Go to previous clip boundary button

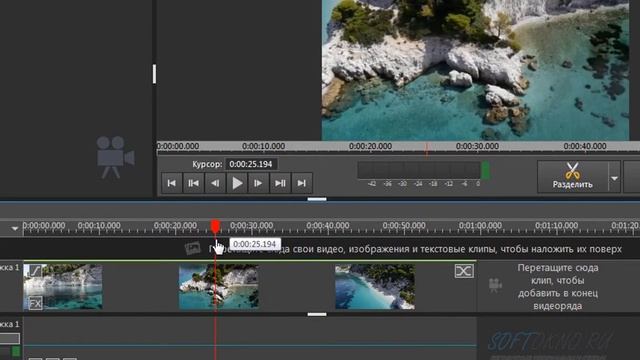[193, 183]
